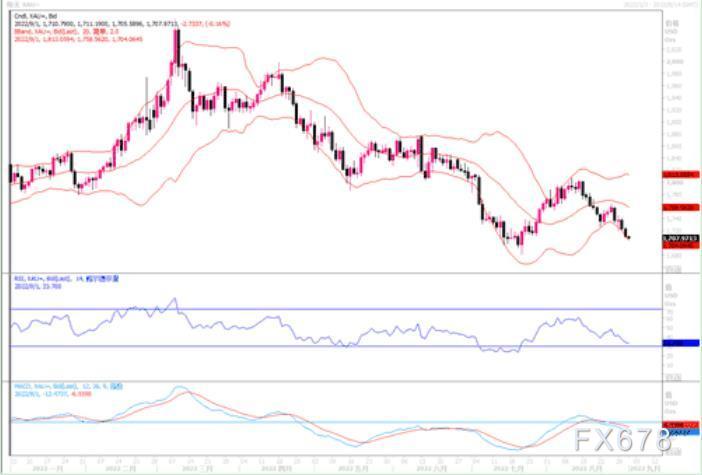Click the RSI line at its highest peak
702x475 pixels.
174,298
